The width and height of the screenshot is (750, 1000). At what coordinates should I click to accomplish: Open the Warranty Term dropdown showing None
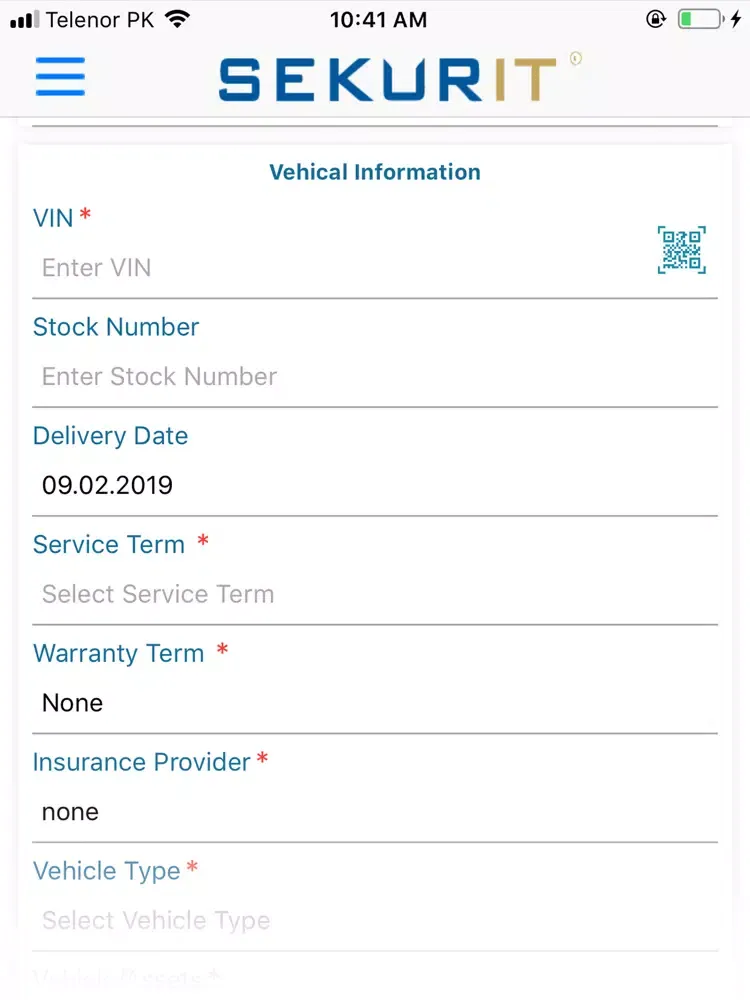coord(375,703)
